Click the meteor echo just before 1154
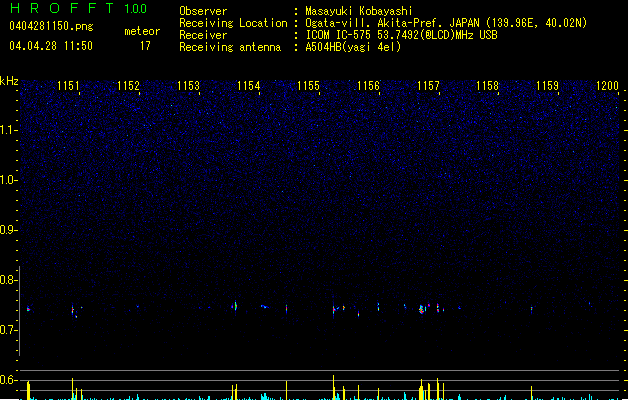The image size is (629, 400). [235, 307]
